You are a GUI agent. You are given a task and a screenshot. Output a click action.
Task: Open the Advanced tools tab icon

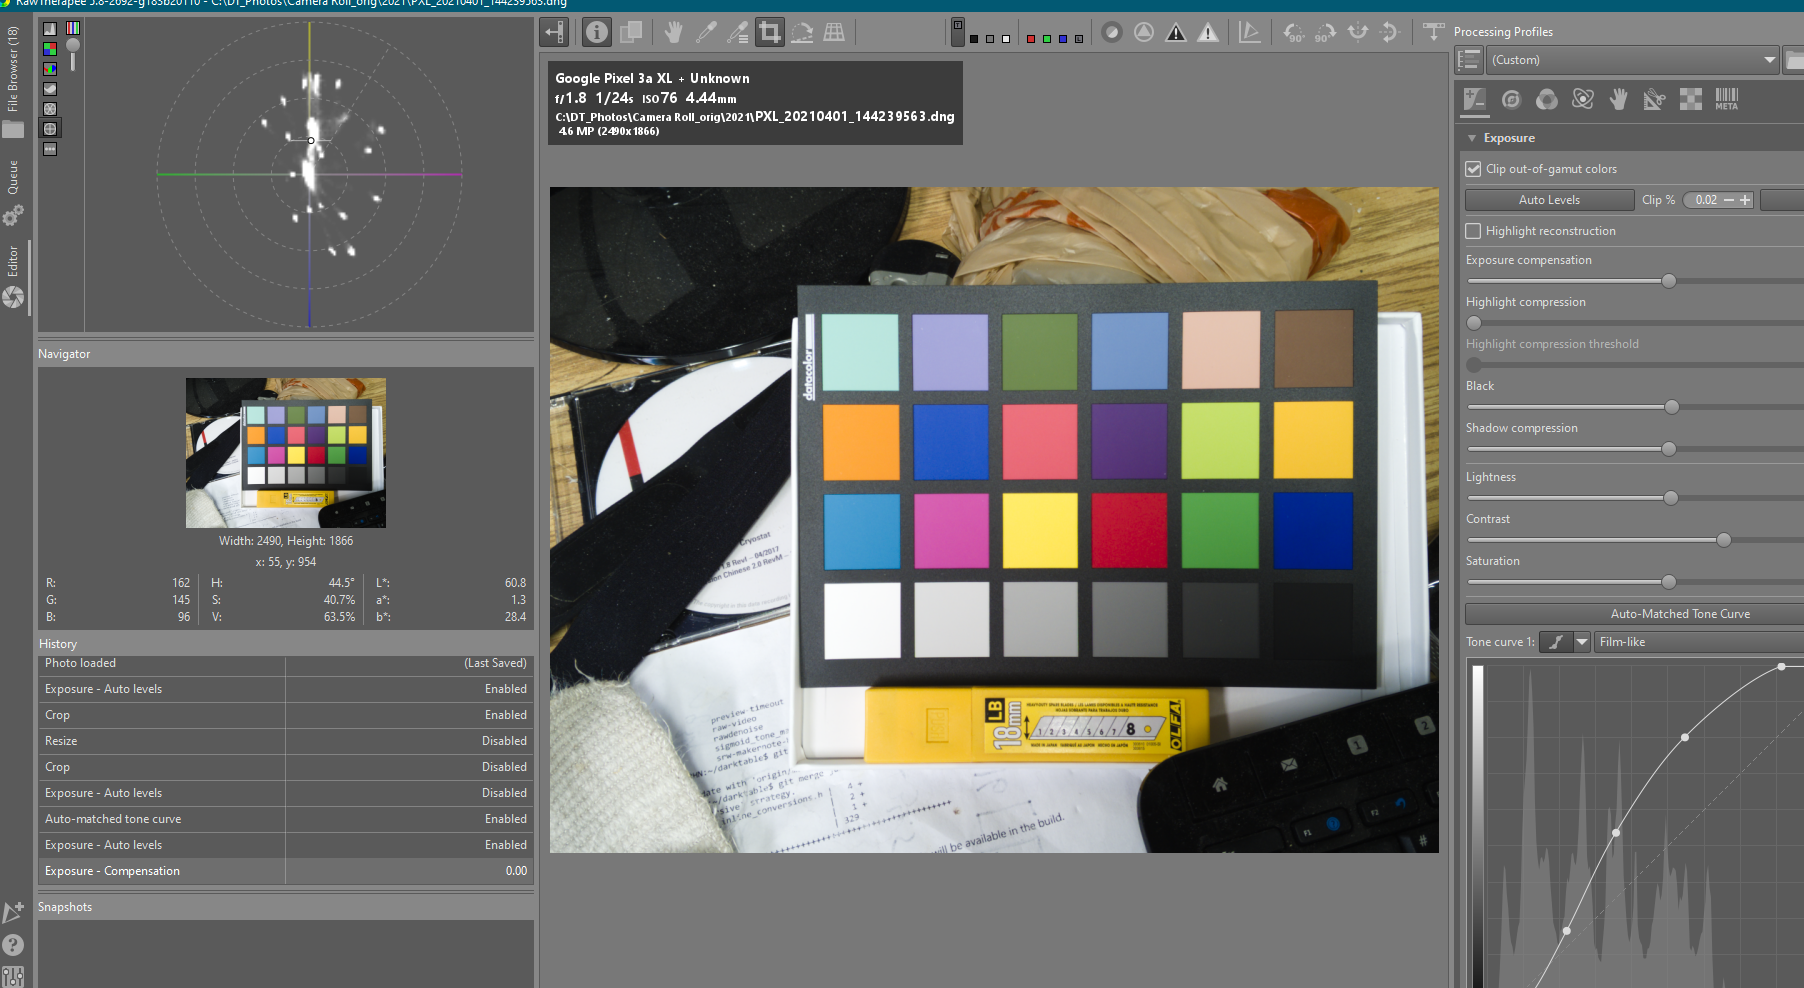coord(1583,99)
